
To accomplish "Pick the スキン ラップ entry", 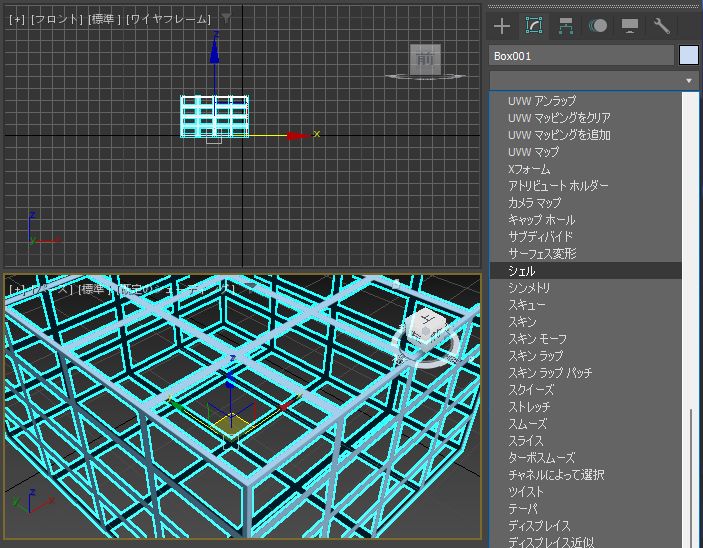I will pyautogui.click(x=535, y=356).
